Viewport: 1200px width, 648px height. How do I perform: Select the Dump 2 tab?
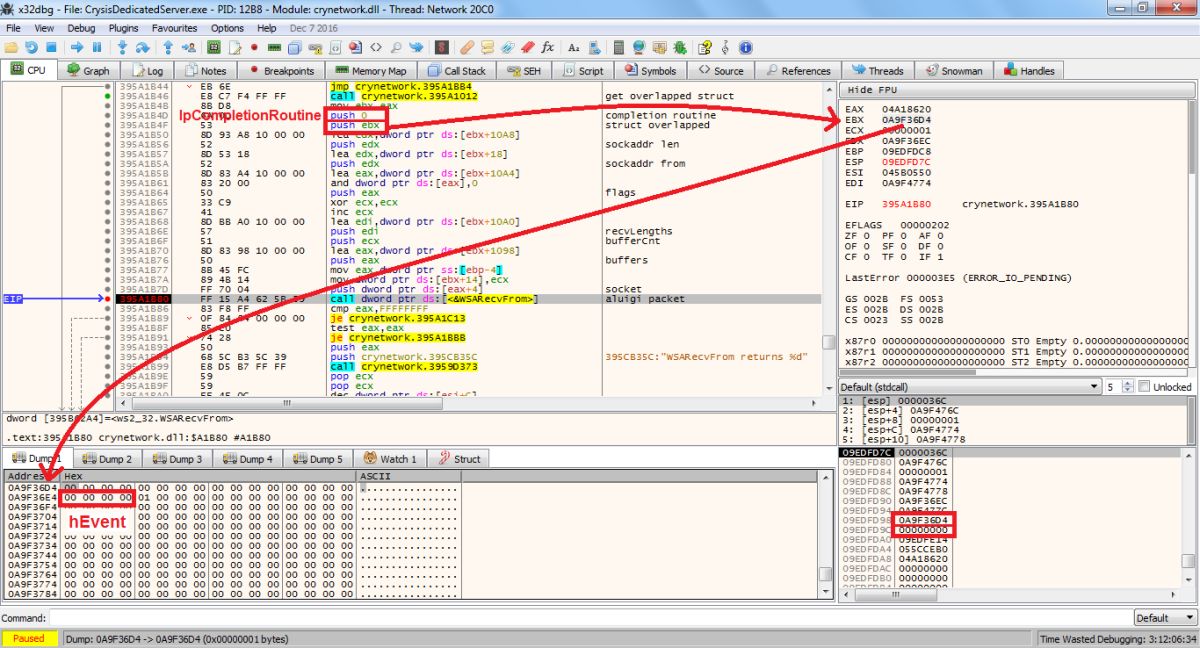pos(107,459)
